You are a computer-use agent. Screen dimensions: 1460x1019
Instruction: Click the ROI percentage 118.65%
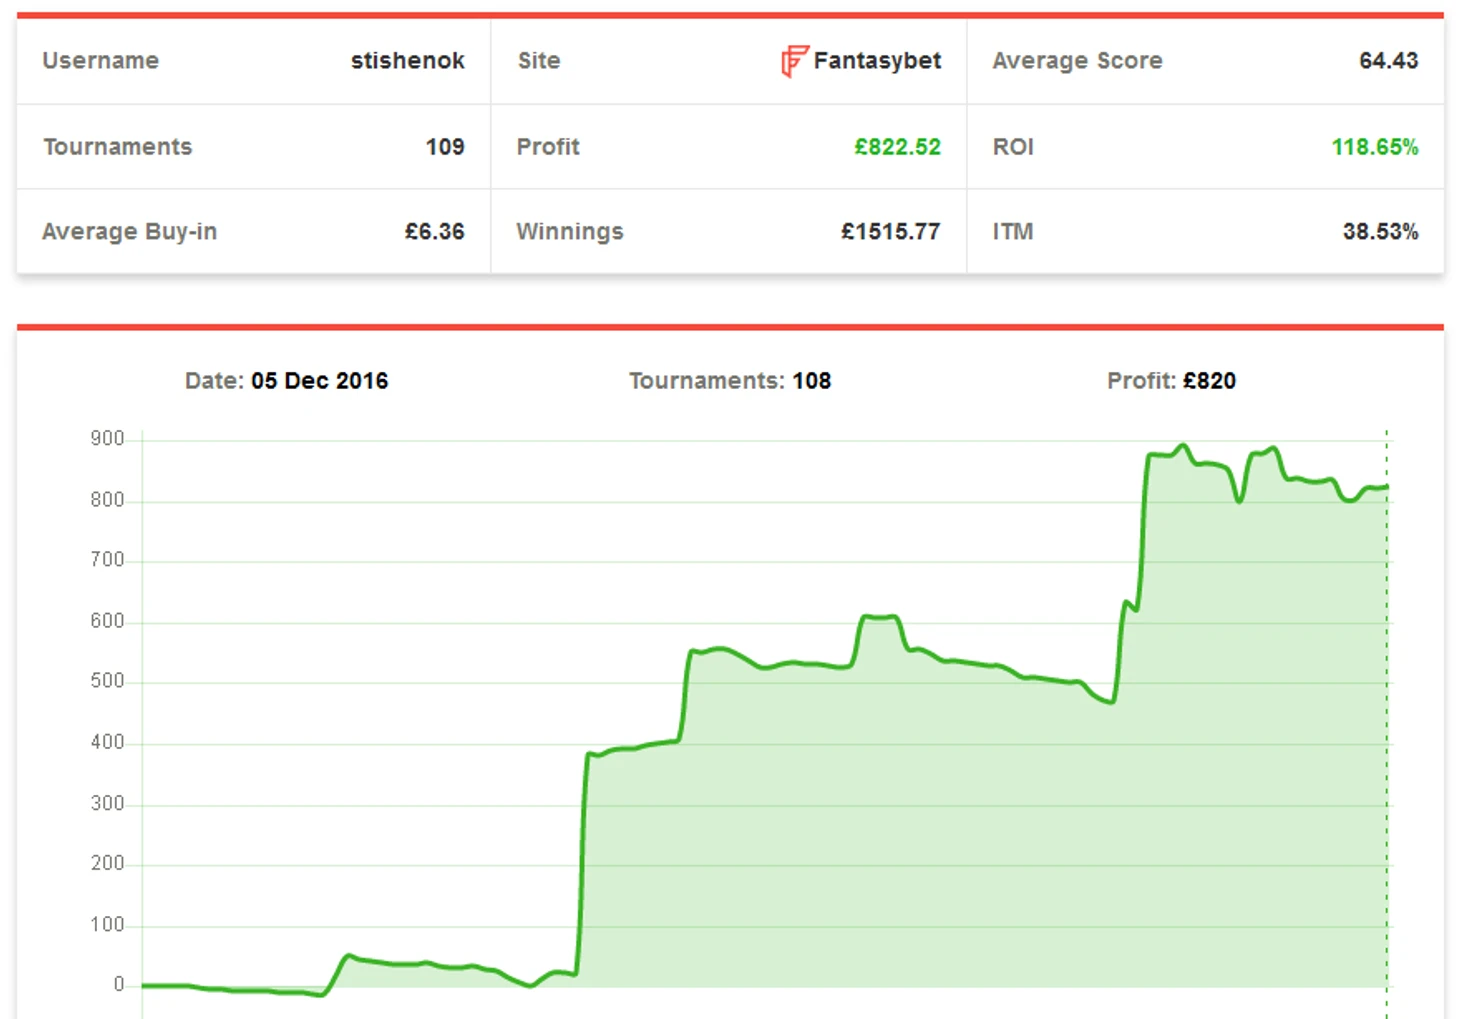click(1374, 147)
